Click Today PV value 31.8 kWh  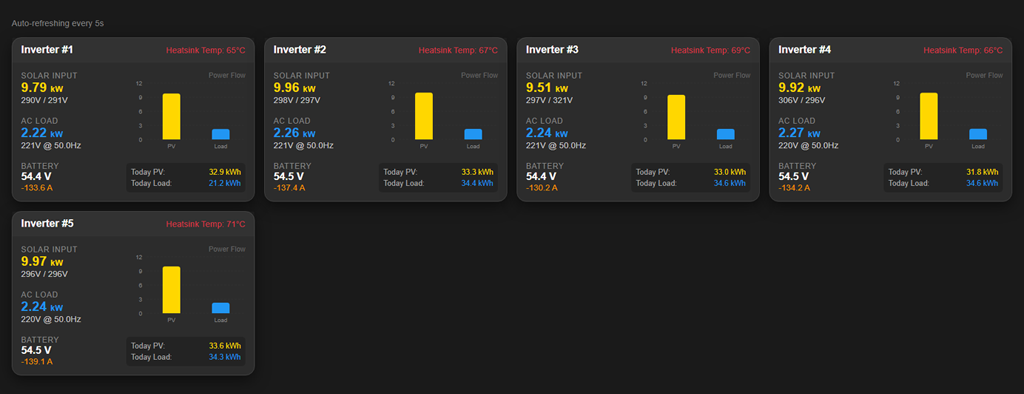982,172
